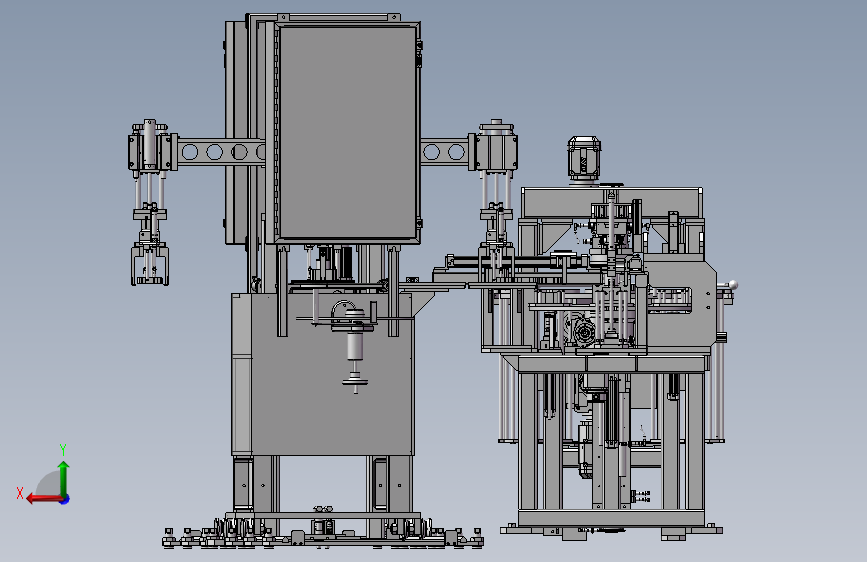Click the 'Y' label of the triad
This screenshot has height=562, width=867.
63,450
